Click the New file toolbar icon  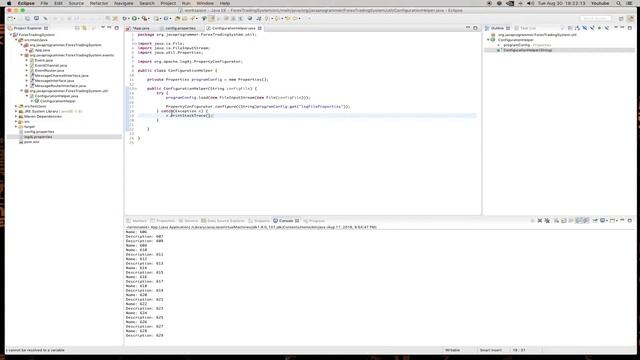(x=11, y=18)
